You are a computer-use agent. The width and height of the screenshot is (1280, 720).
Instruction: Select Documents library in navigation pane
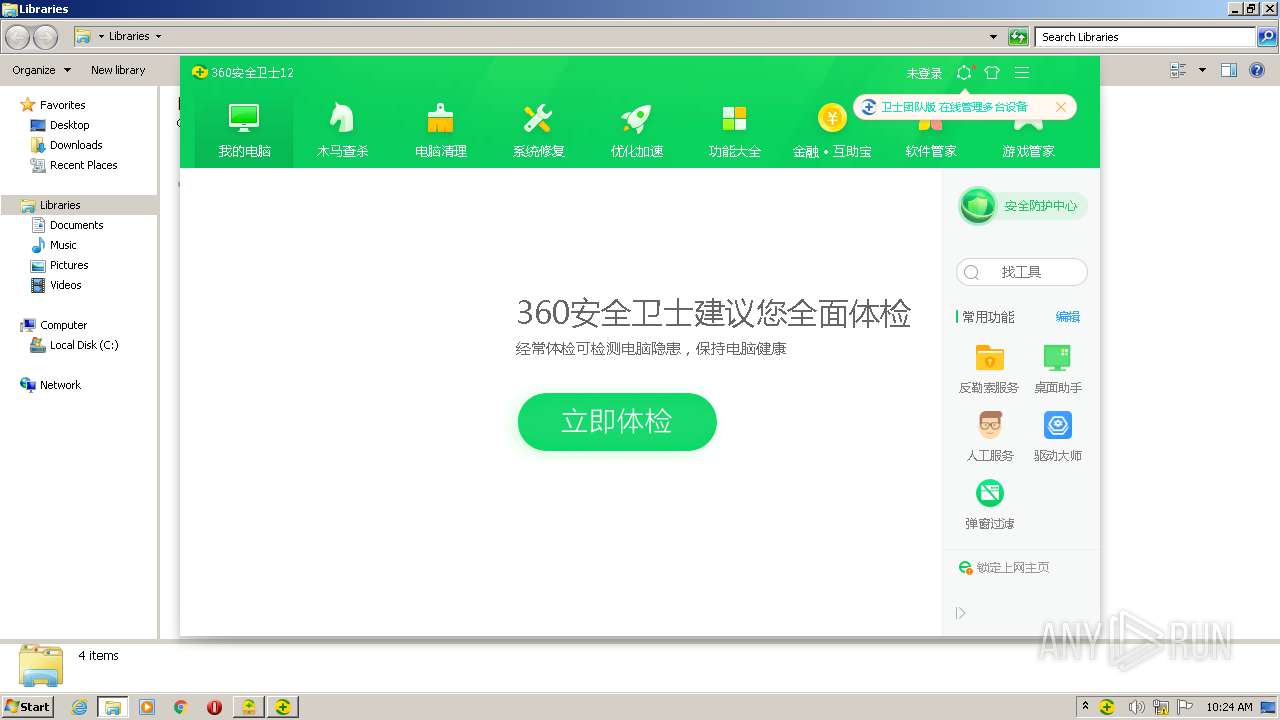(x=76, y=225)
